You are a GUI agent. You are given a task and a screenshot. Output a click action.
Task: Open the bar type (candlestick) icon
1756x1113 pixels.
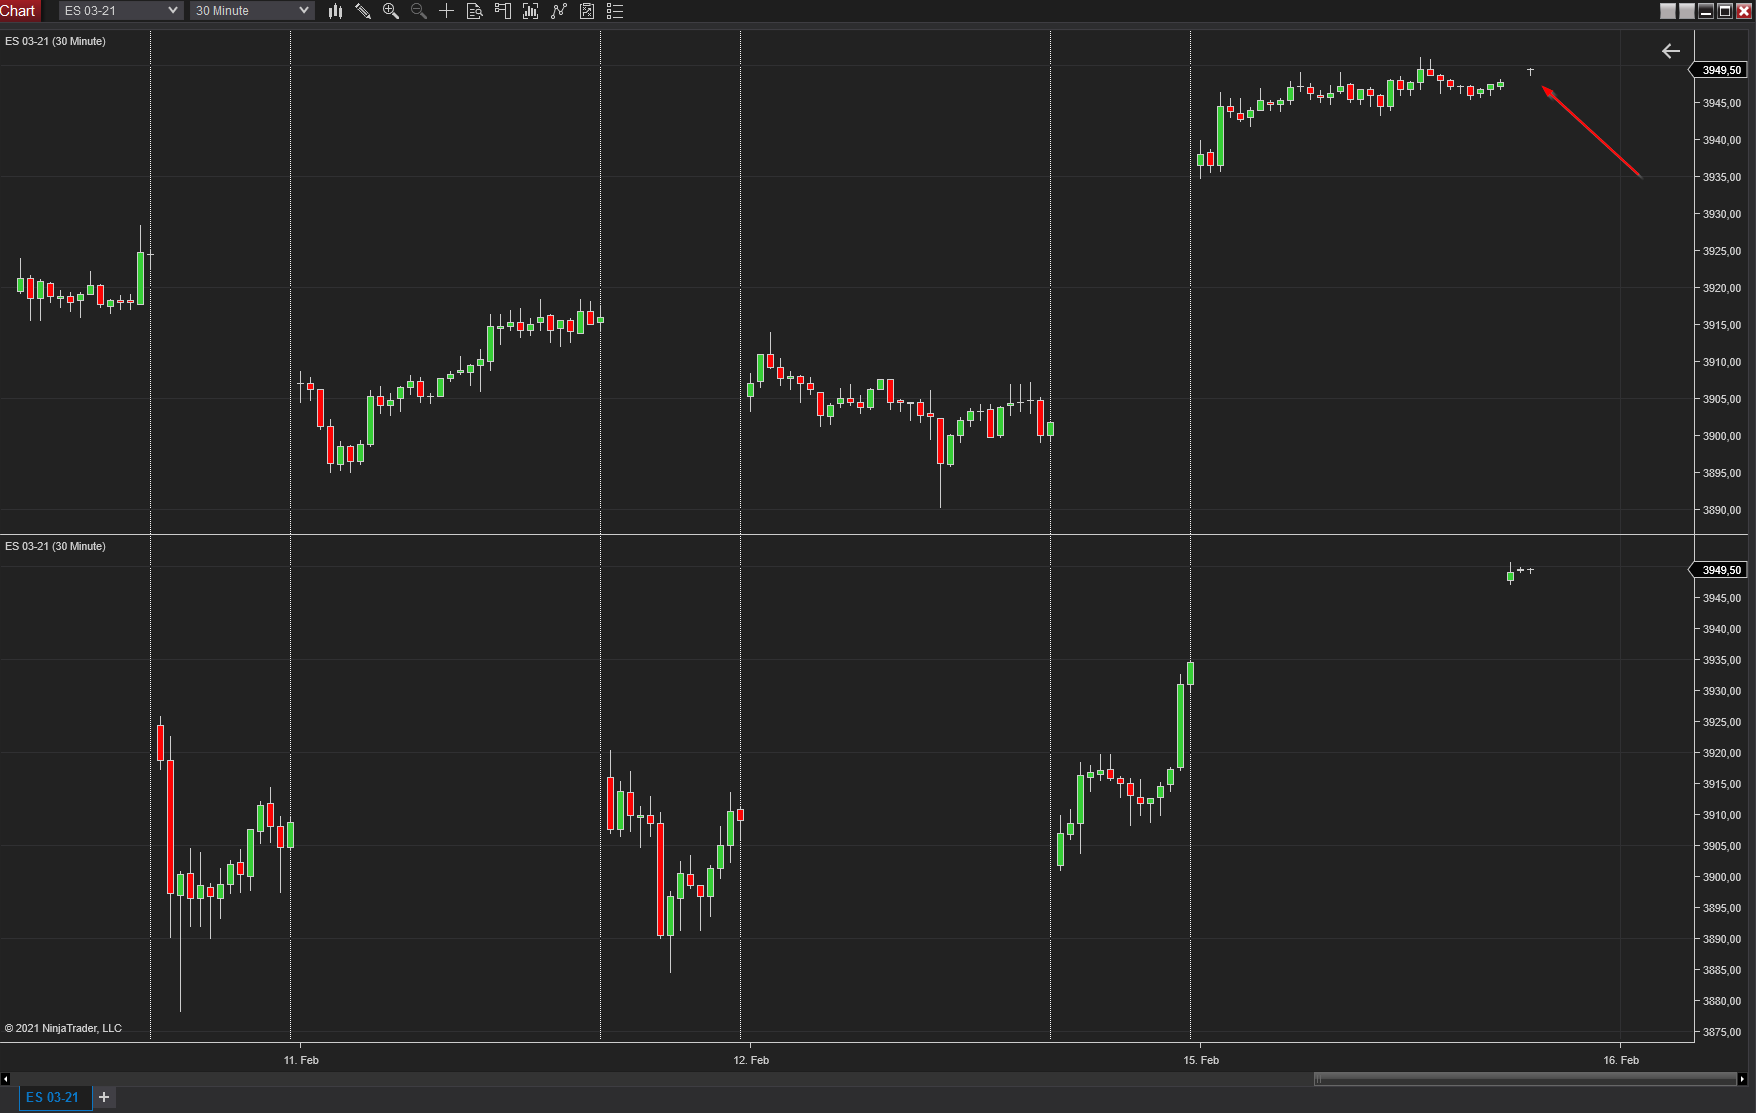[335, 11]
